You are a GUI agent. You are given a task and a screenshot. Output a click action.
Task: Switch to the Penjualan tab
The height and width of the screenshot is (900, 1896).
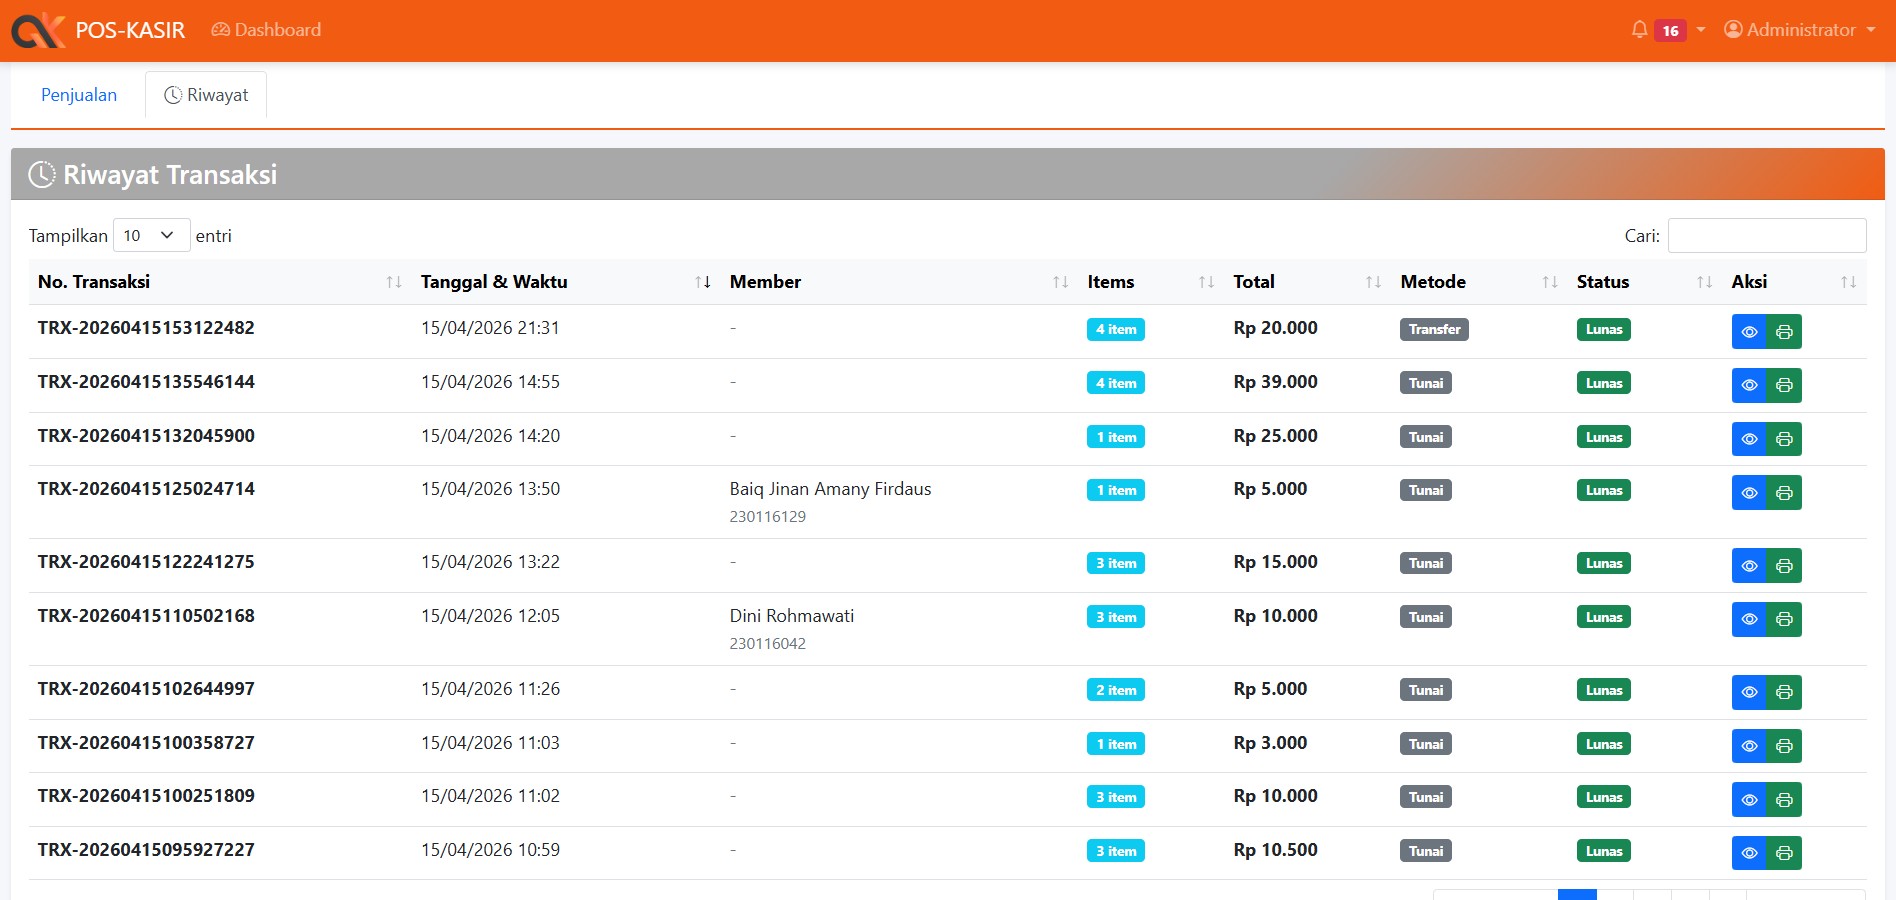pyautogui.click(x=79, y=95)
